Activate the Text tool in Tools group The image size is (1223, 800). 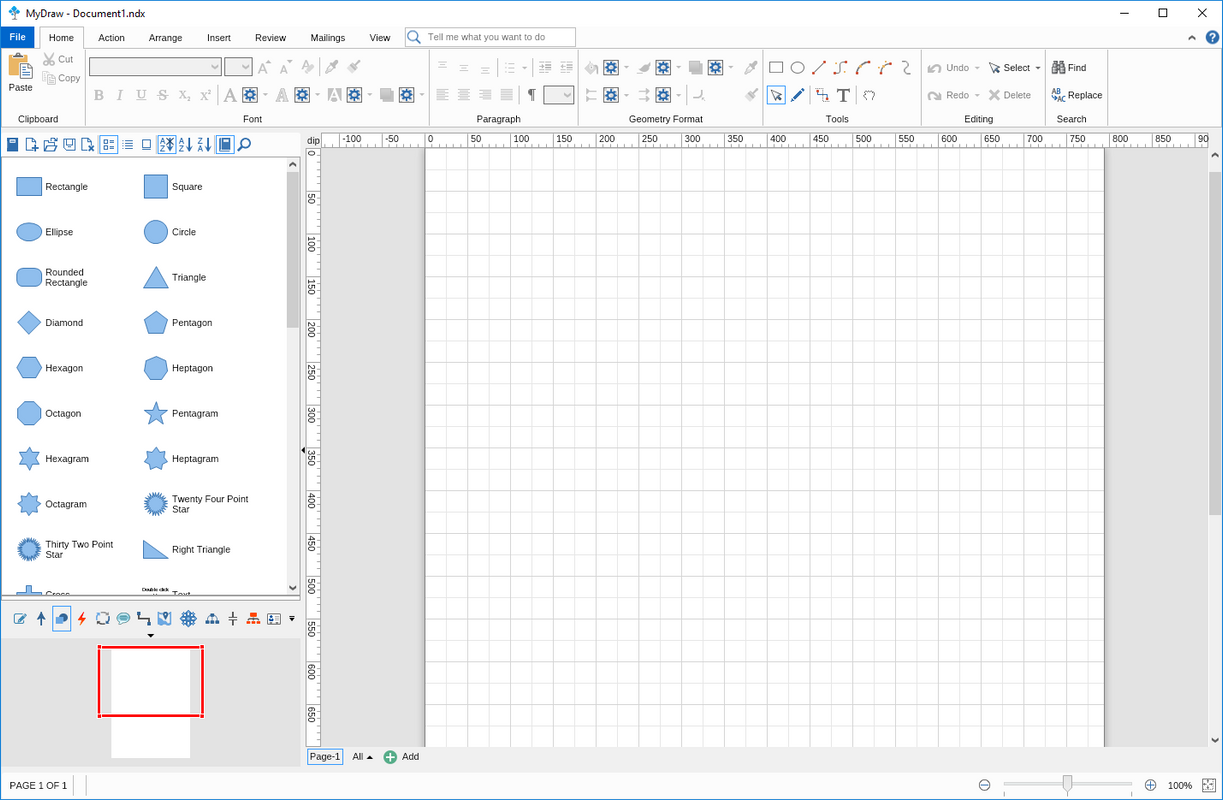[843, 95]
